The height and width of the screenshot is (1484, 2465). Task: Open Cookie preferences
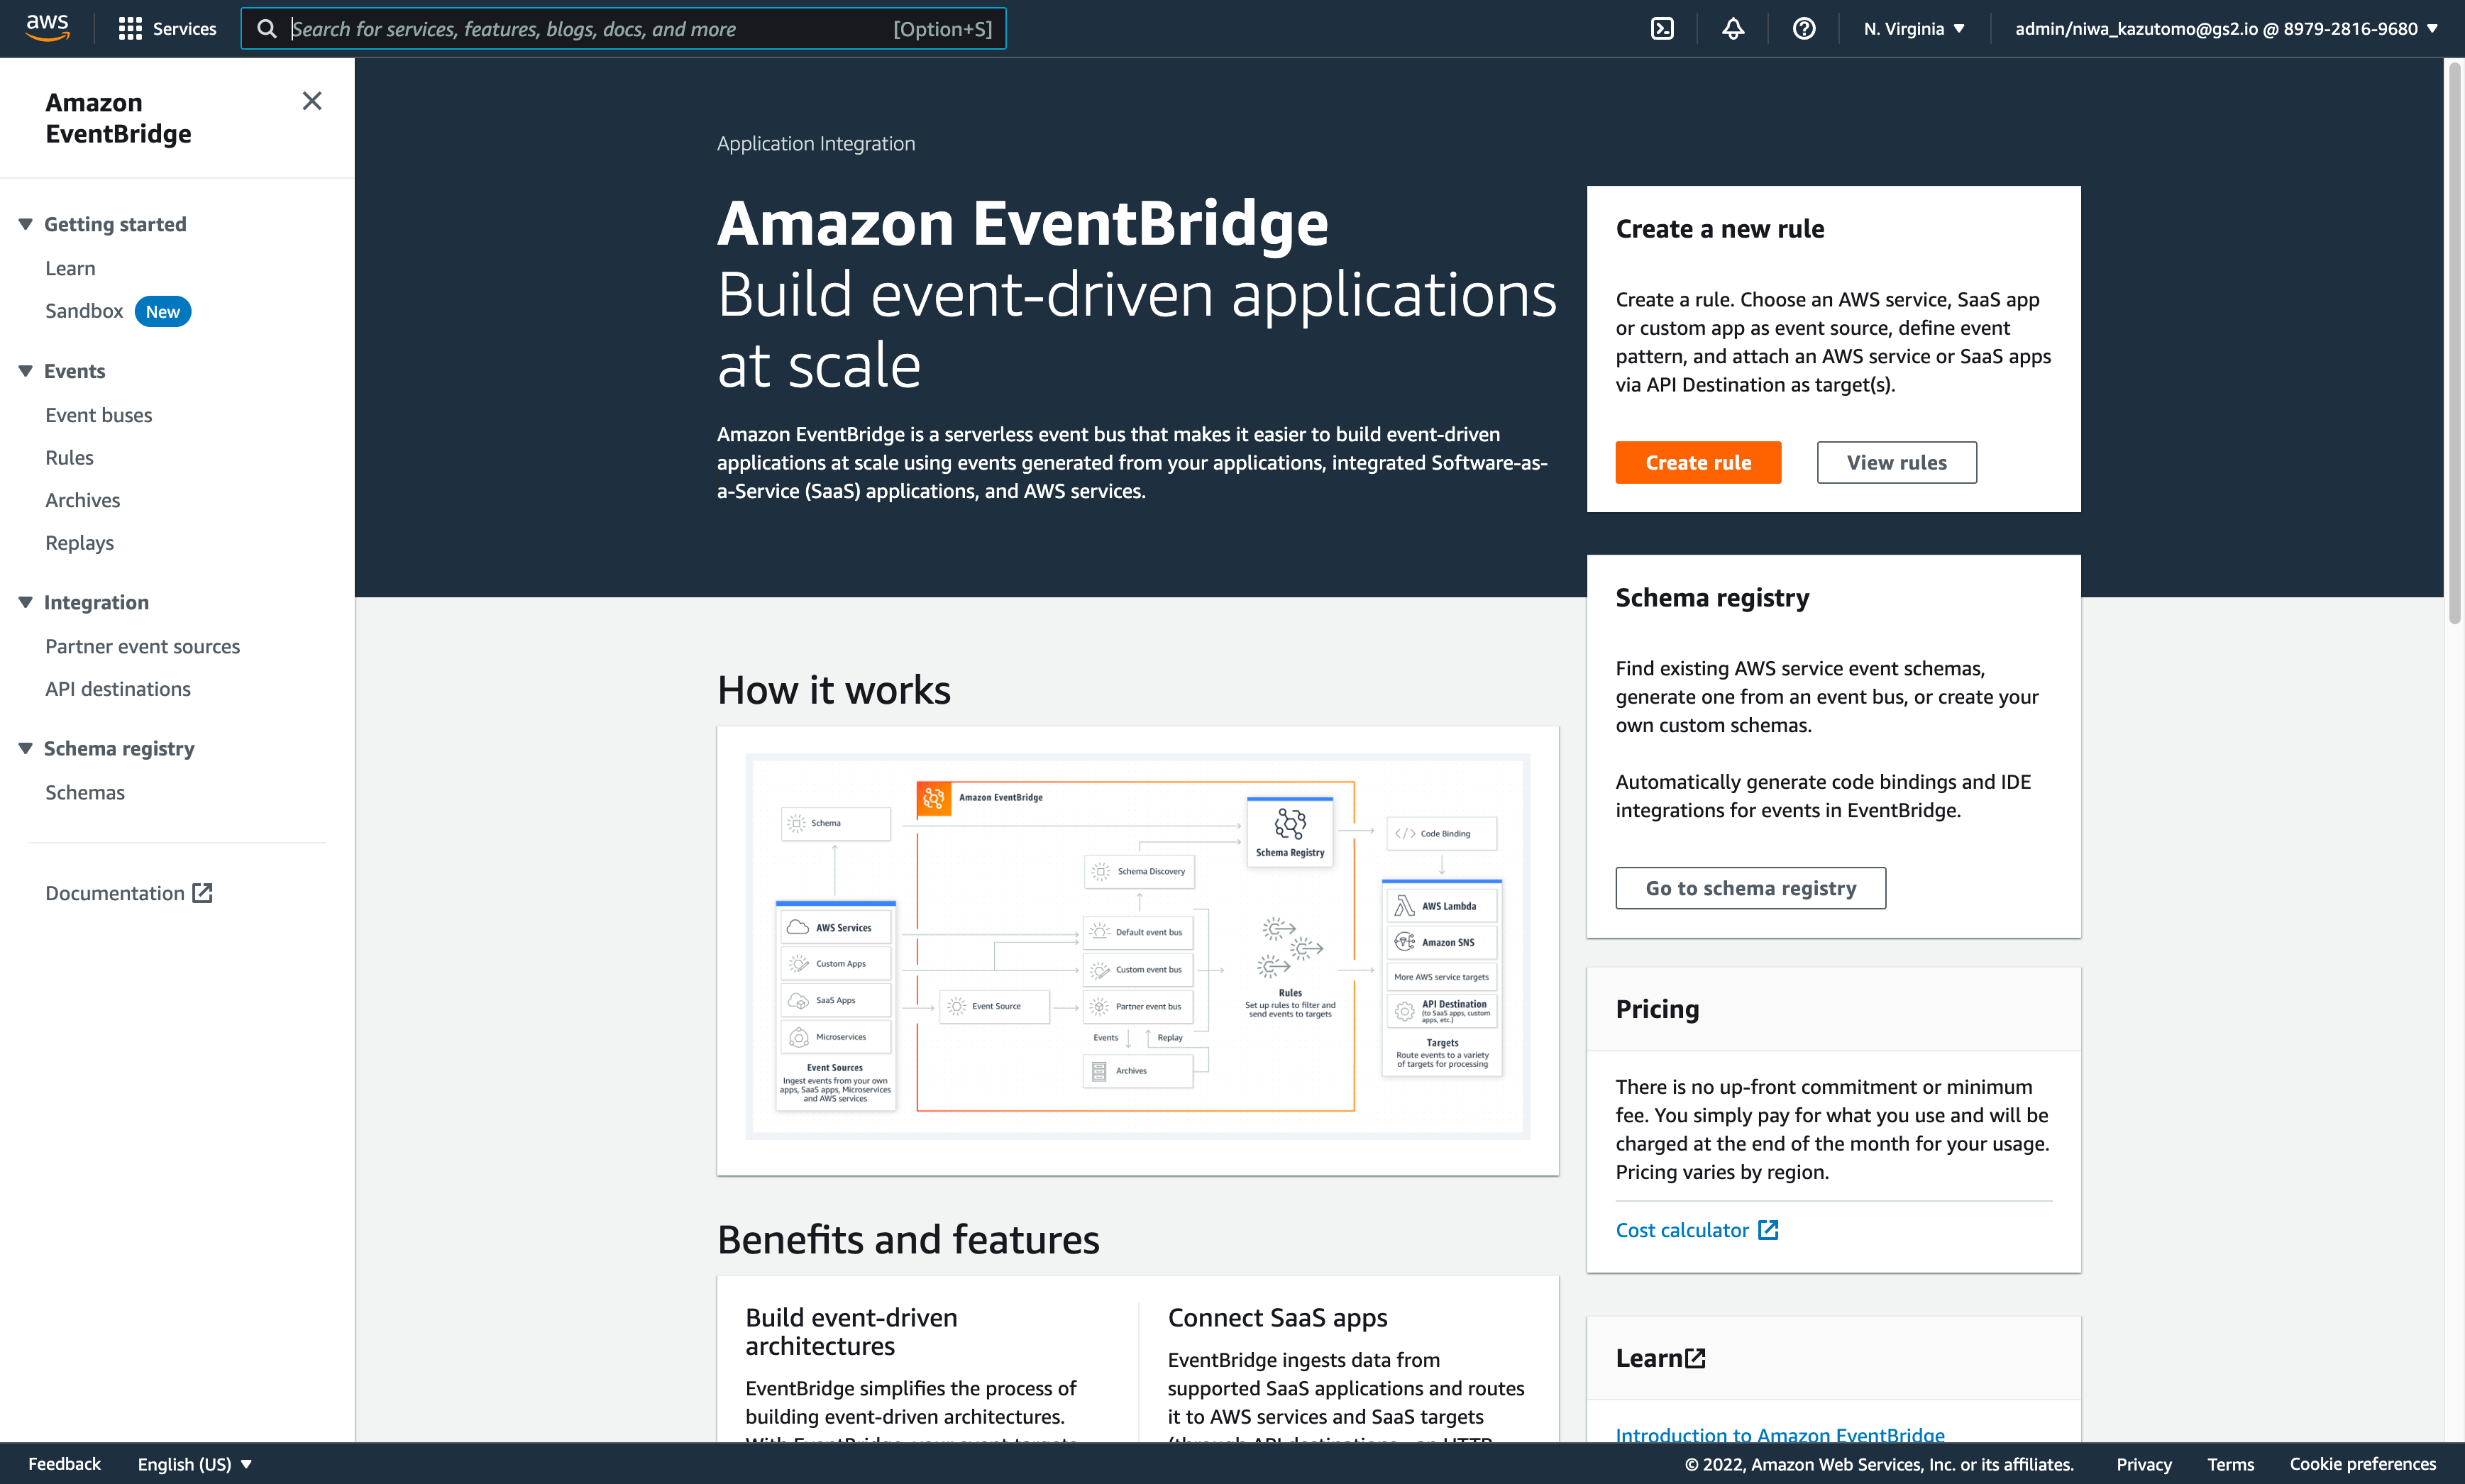[2362, 1464]
